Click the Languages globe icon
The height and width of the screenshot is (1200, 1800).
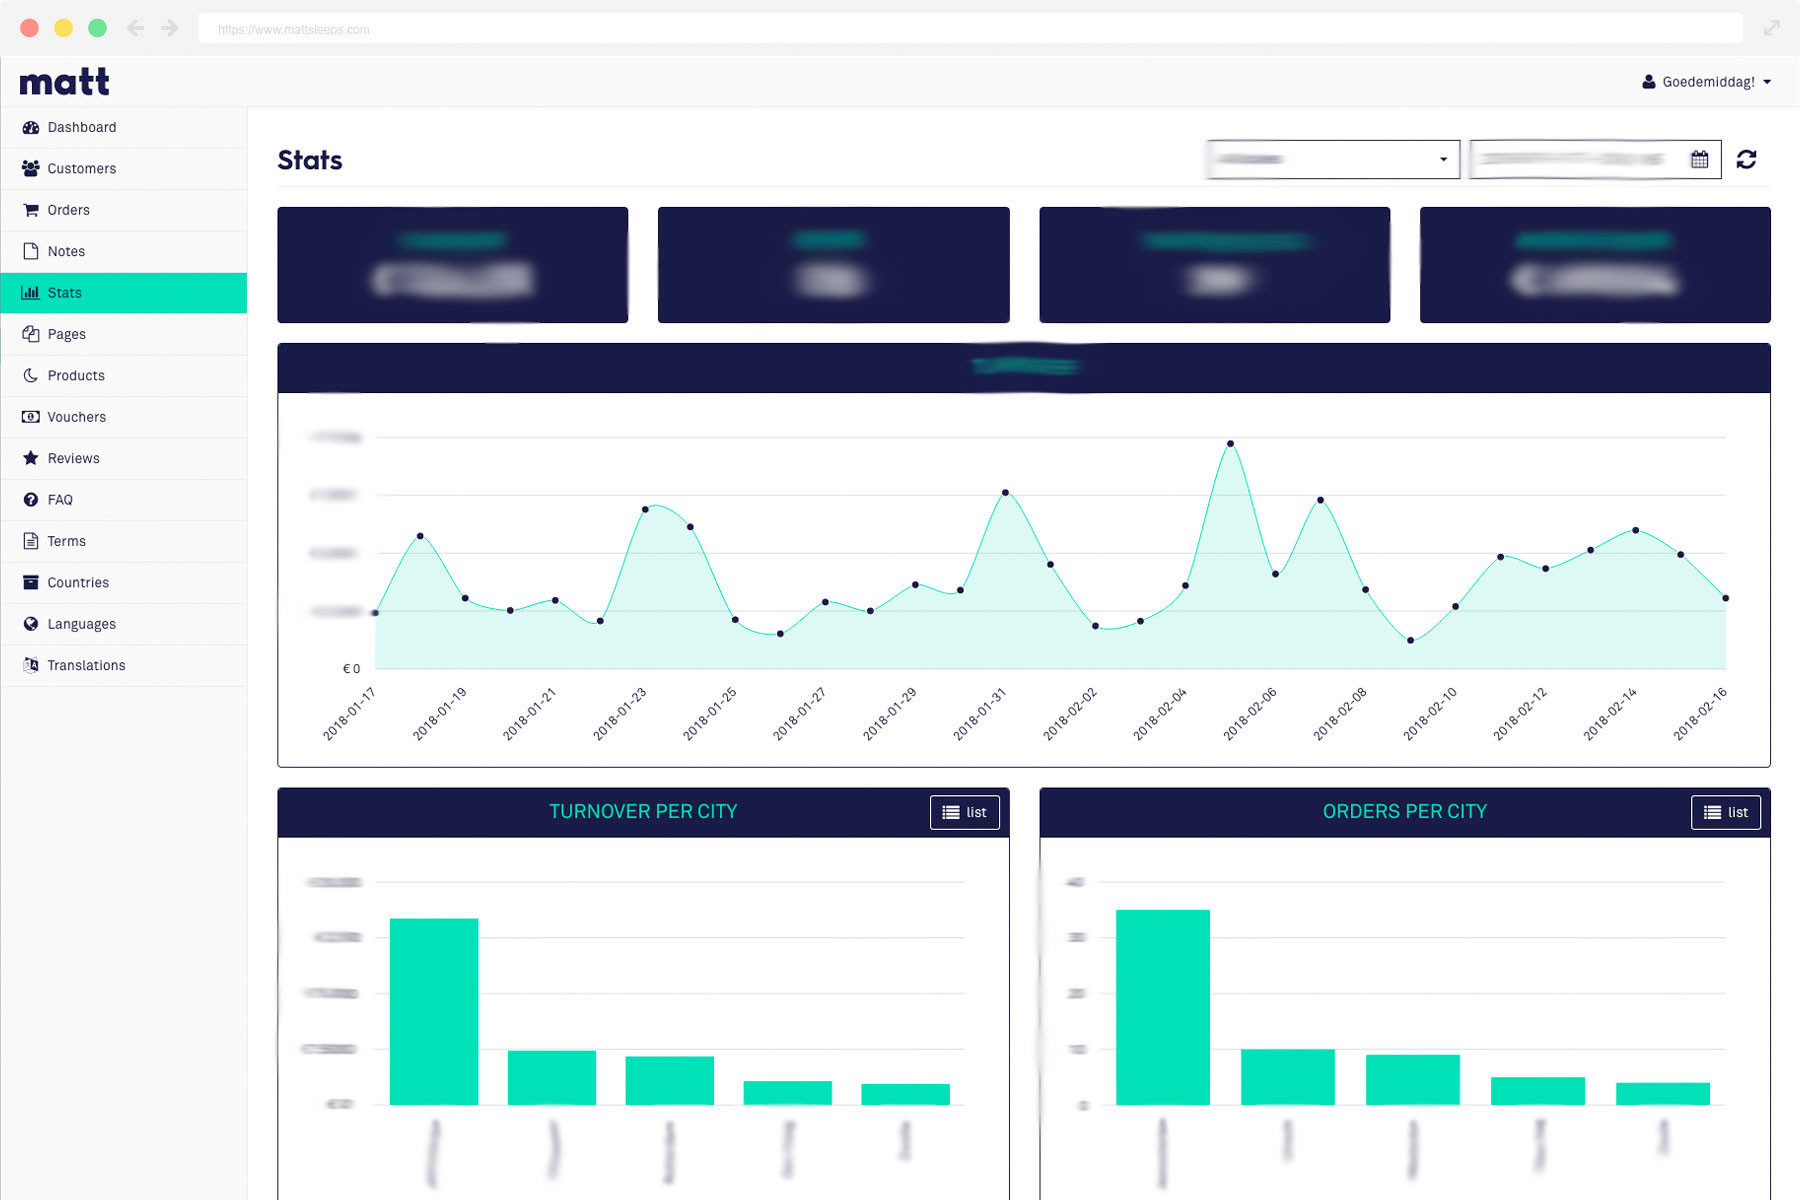click(x=31, y=624)
